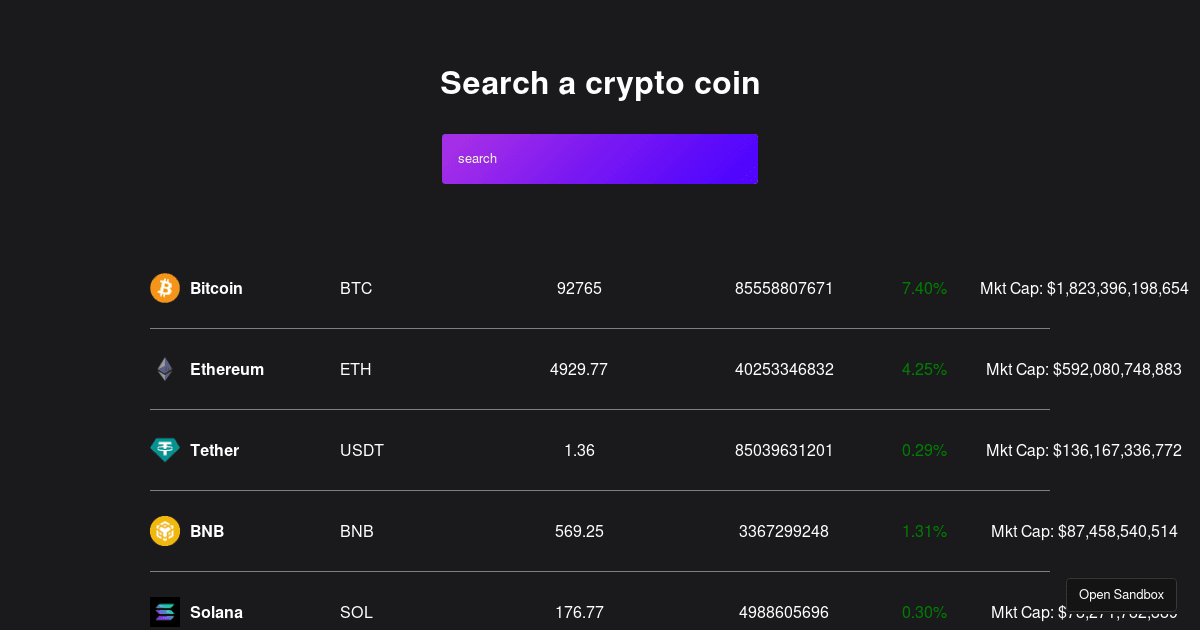Select the Bitcoin coin name
This screenshot has width=1200, height=630.
[216, 288]
